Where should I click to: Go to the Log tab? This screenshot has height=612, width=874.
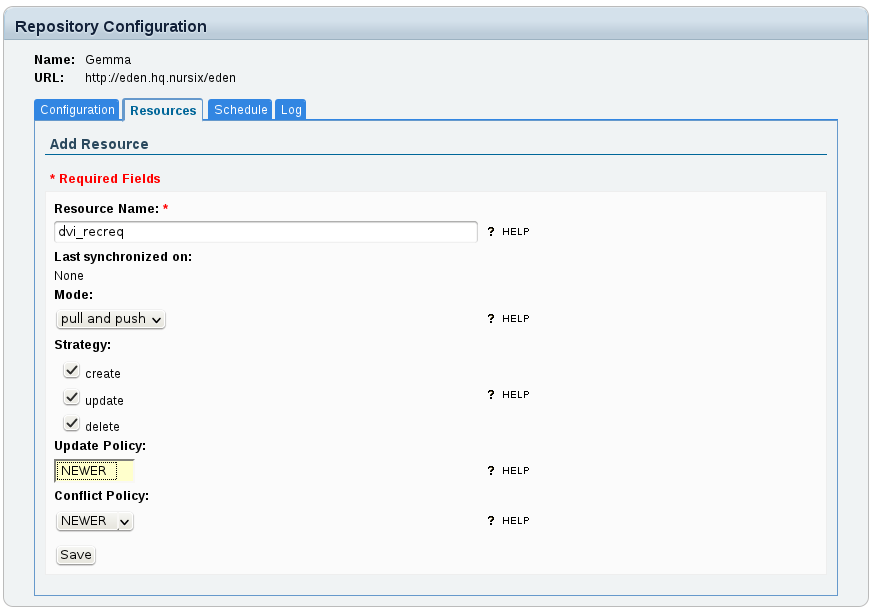click(x=291, y=110)
